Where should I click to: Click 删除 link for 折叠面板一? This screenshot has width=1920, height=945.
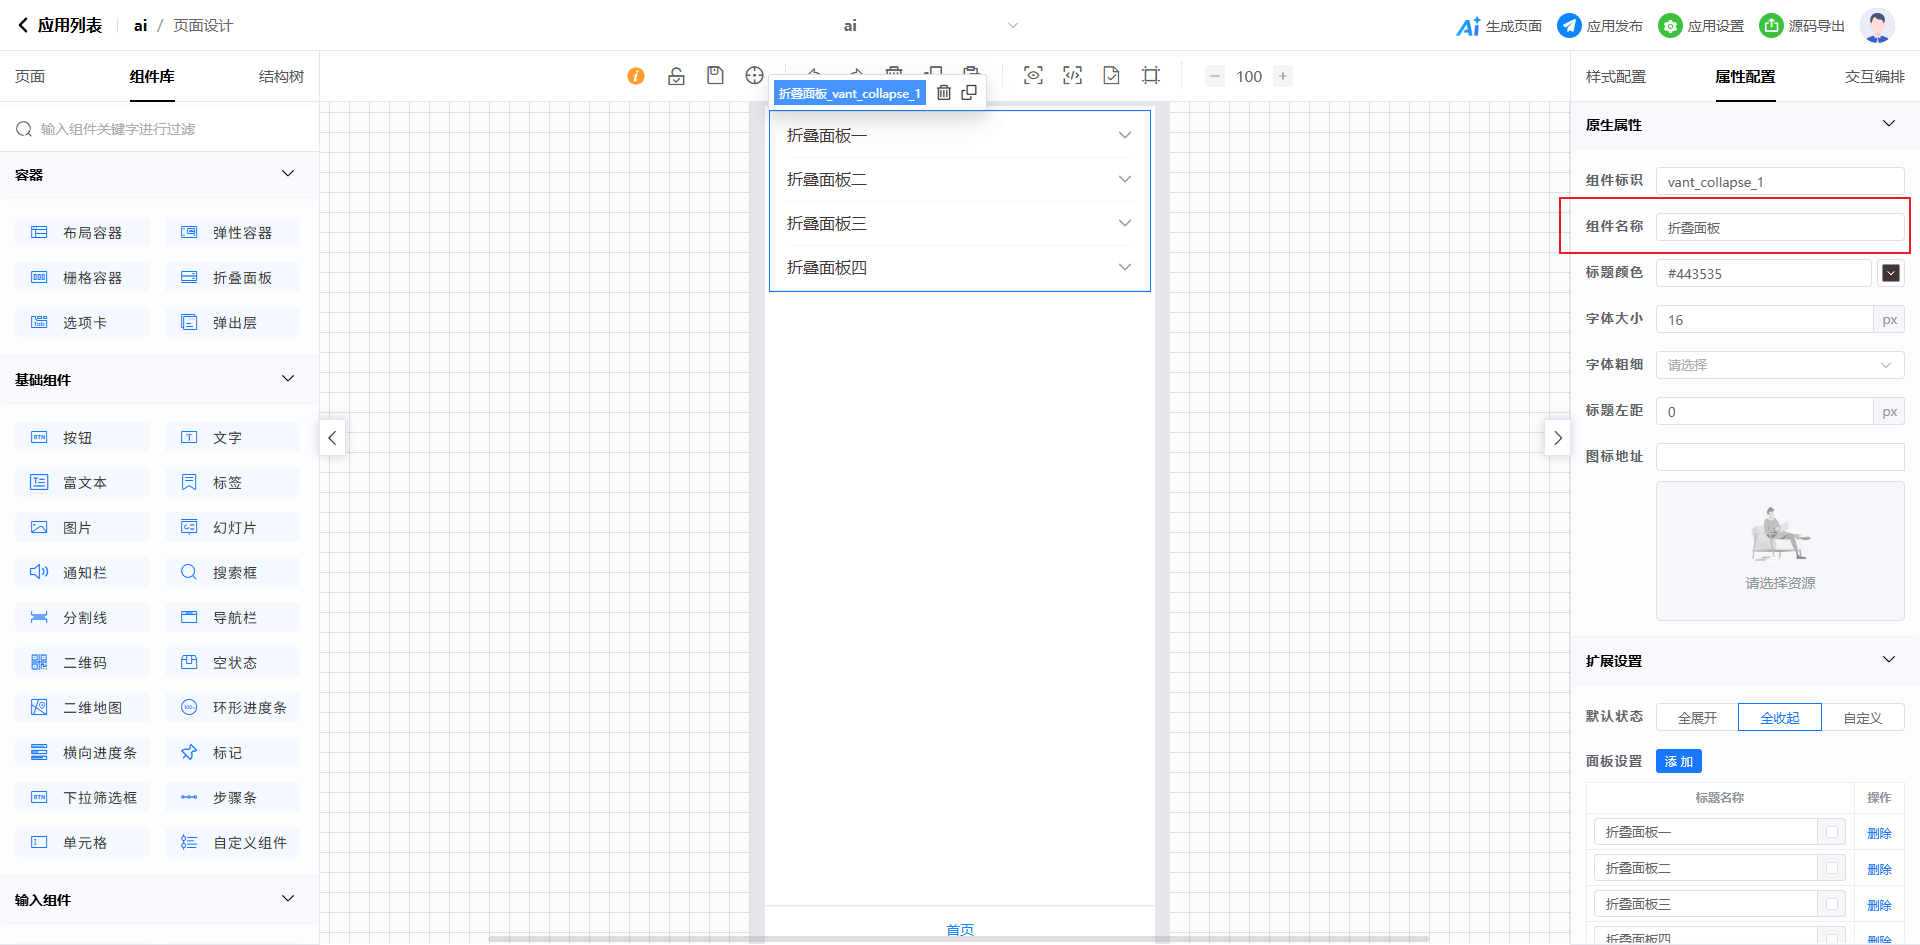[x=1879, y=833]
